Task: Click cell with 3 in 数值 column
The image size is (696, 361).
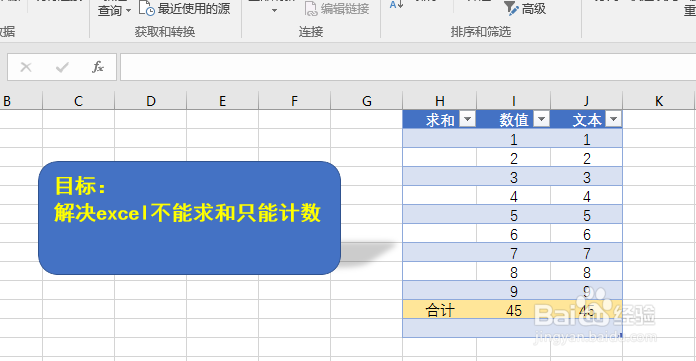Action: 514,177
